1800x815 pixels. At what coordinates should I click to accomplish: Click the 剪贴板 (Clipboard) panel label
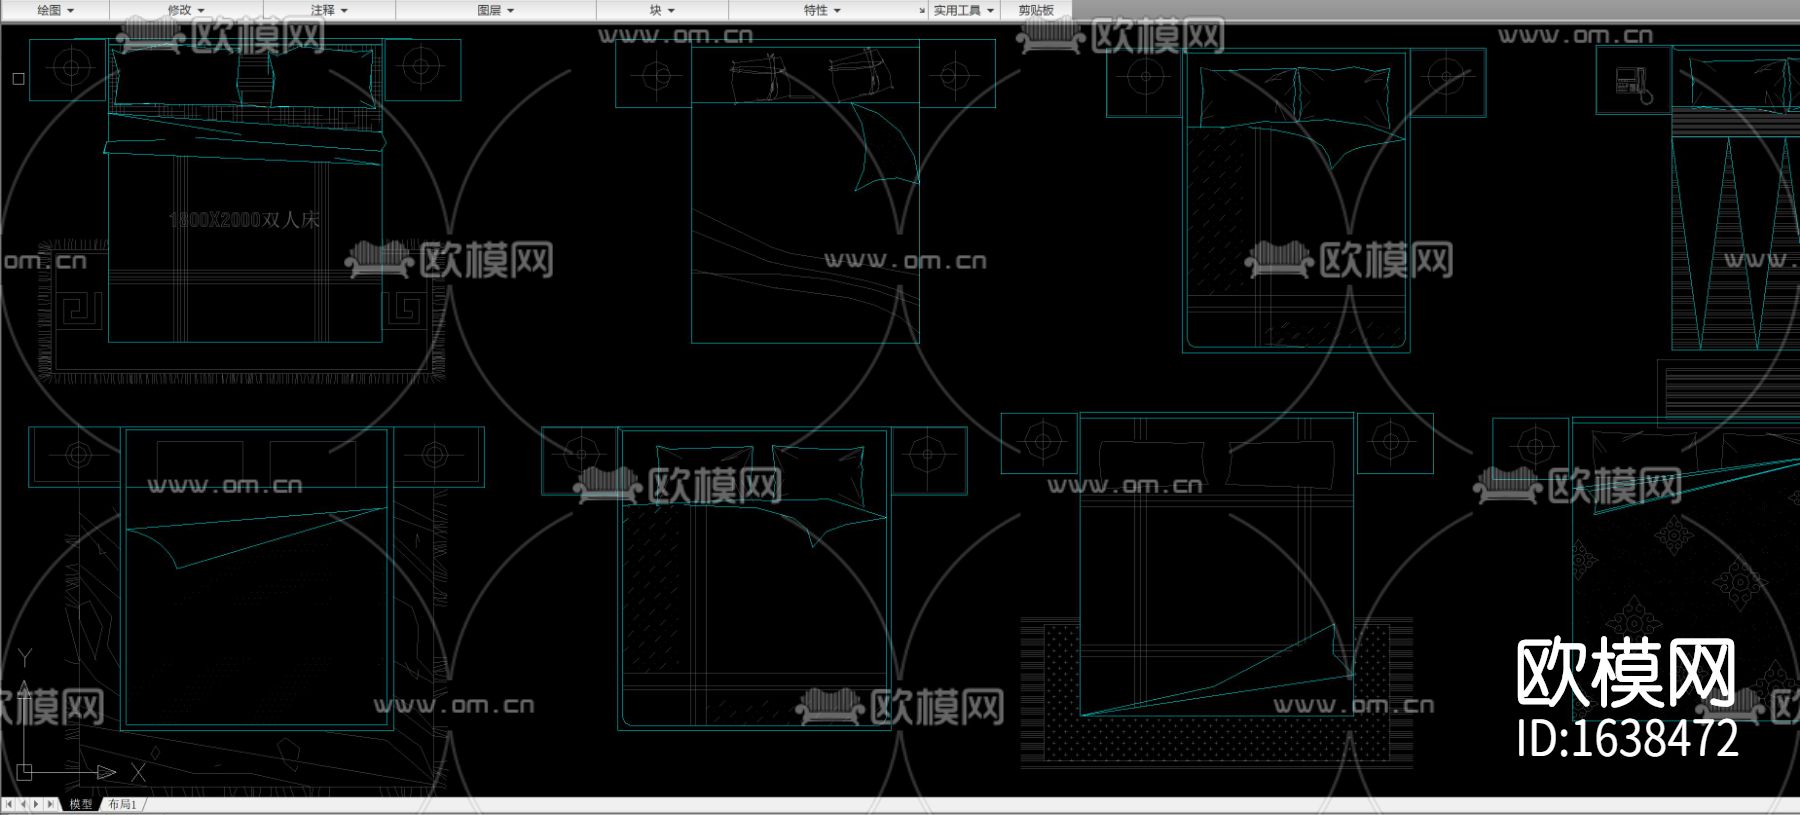[x=1035, y=10]
